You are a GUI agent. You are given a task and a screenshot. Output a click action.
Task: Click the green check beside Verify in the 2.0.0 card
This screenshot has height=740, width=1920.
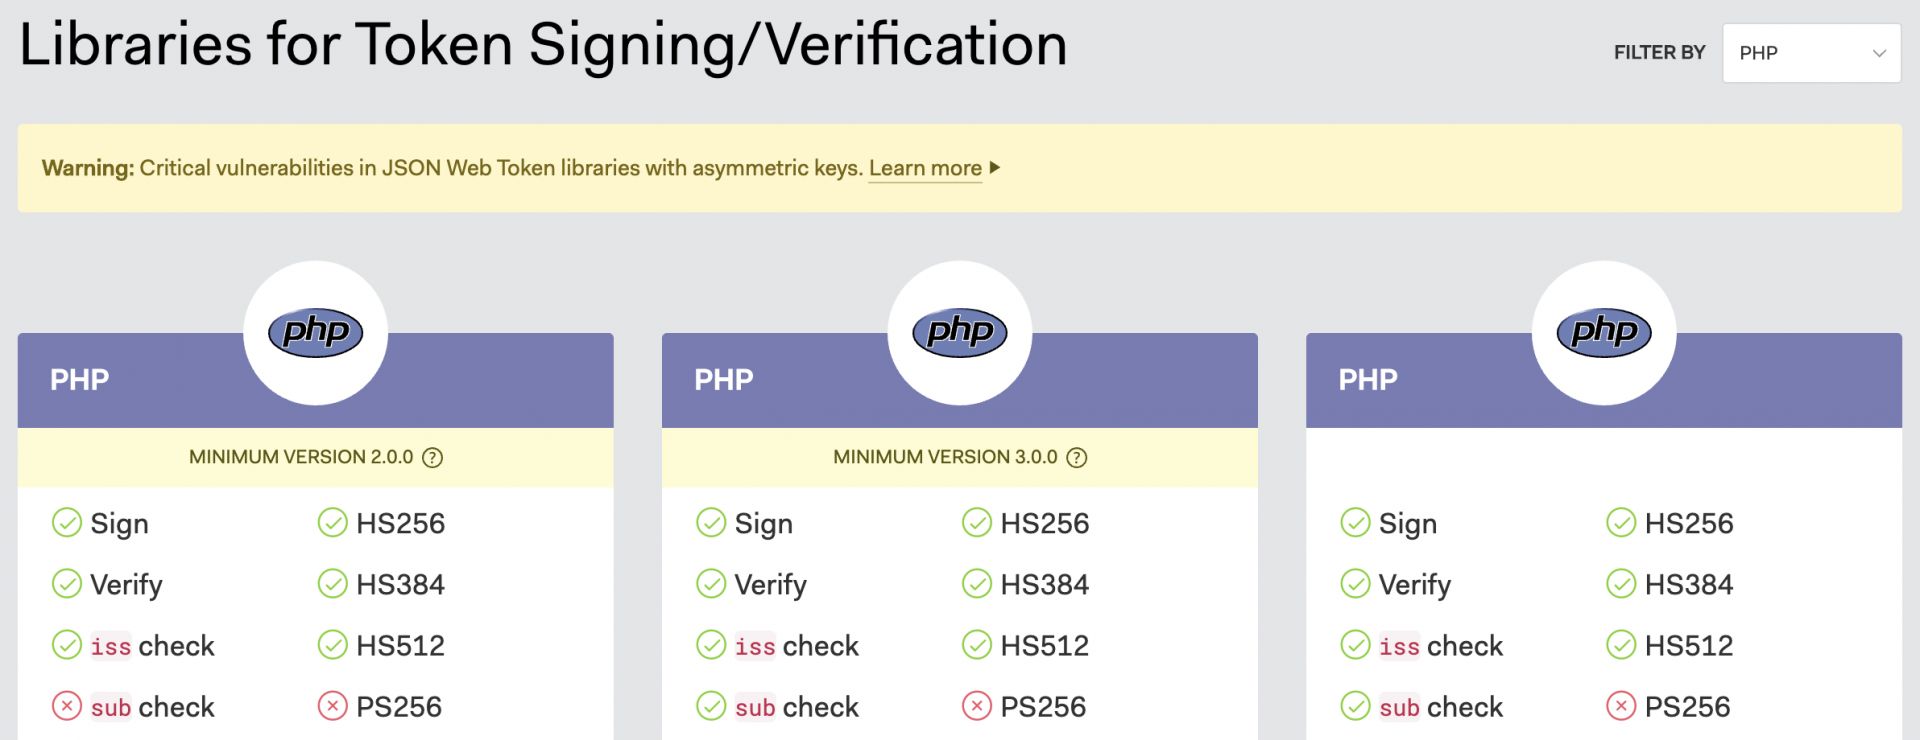67,584
